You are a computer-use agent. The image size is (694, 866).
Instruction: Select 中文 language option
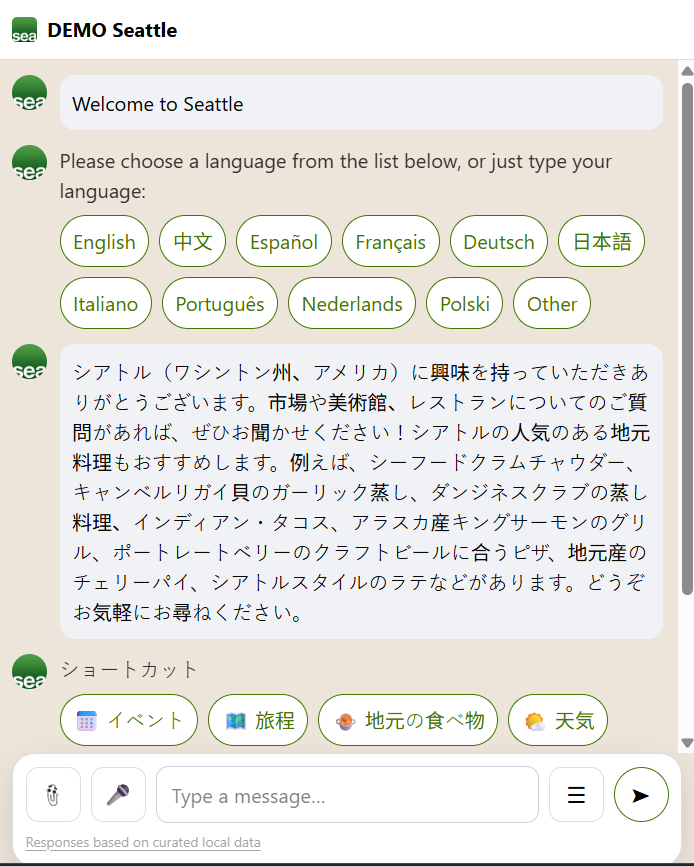pos(193,242)
